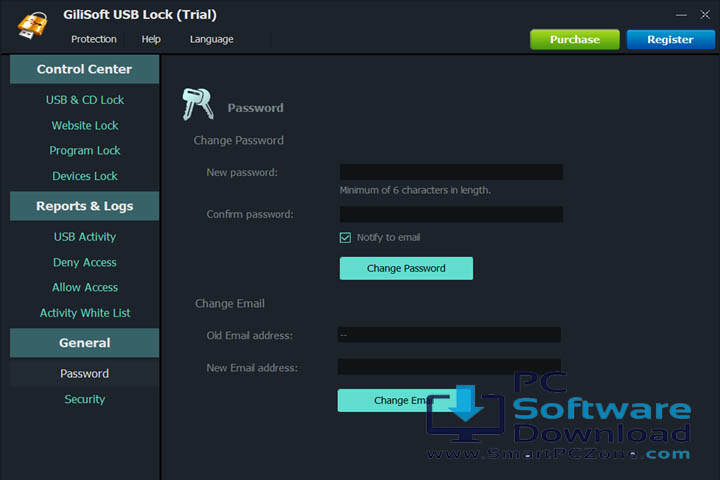Go to Program Lock
This screenshot has width=720, height=480.
point(85,151)
